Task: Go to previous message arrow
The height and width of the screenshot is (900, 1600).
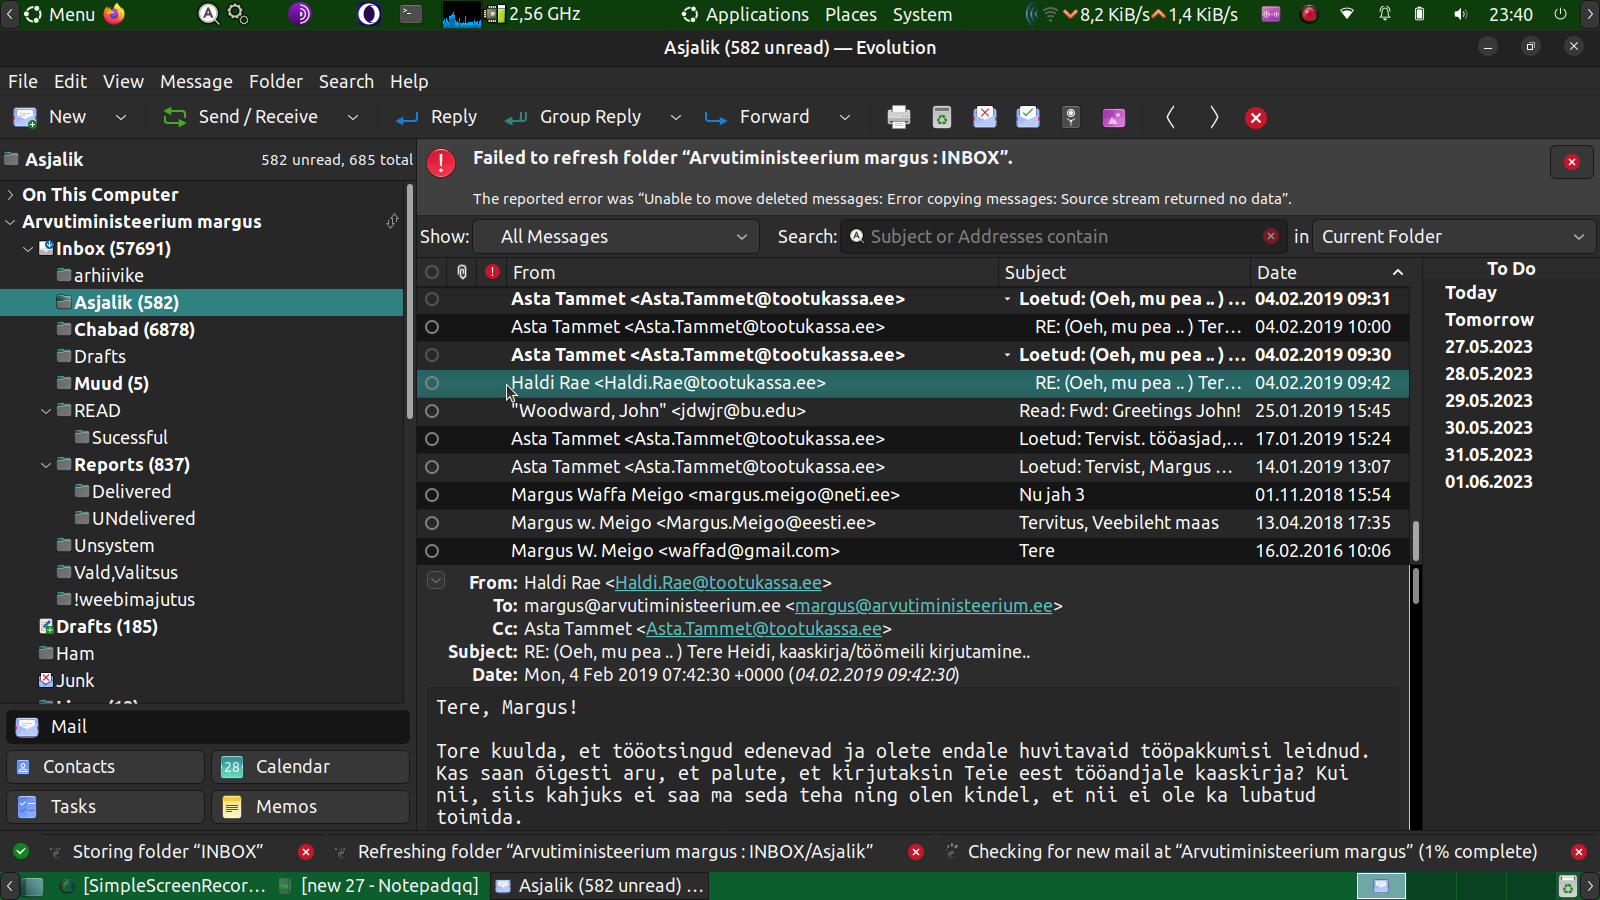Action: click(x=1170, y=117)
